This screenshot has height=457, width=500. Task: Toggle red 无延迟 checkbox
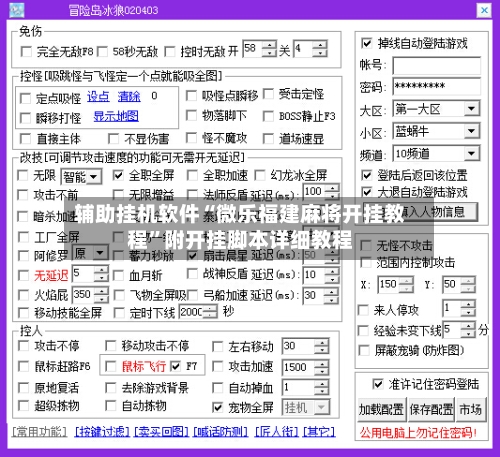click(x=23, y=276)
